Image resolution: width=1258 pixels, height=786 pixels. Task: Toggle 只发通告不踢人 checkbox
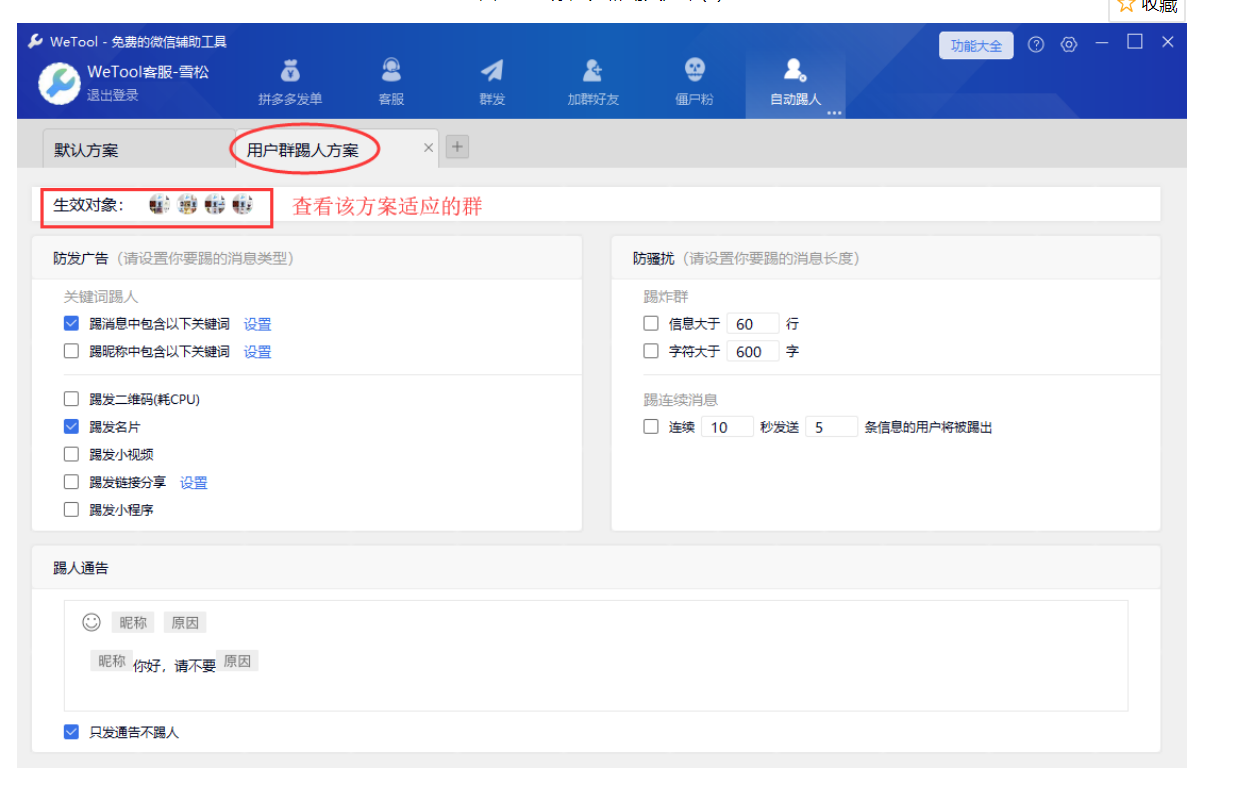[71, 732]
